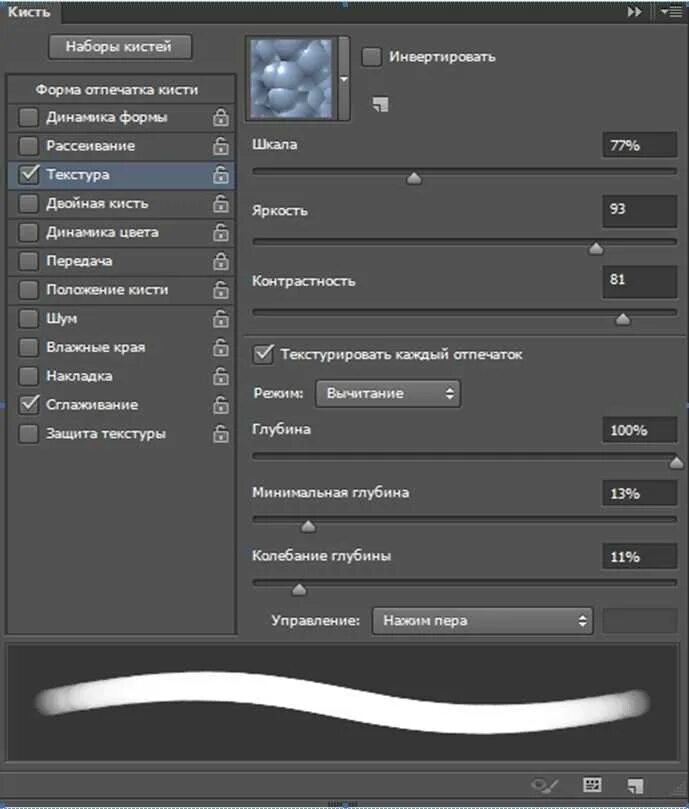Click the Яркость value field 93

click(639, 211)
